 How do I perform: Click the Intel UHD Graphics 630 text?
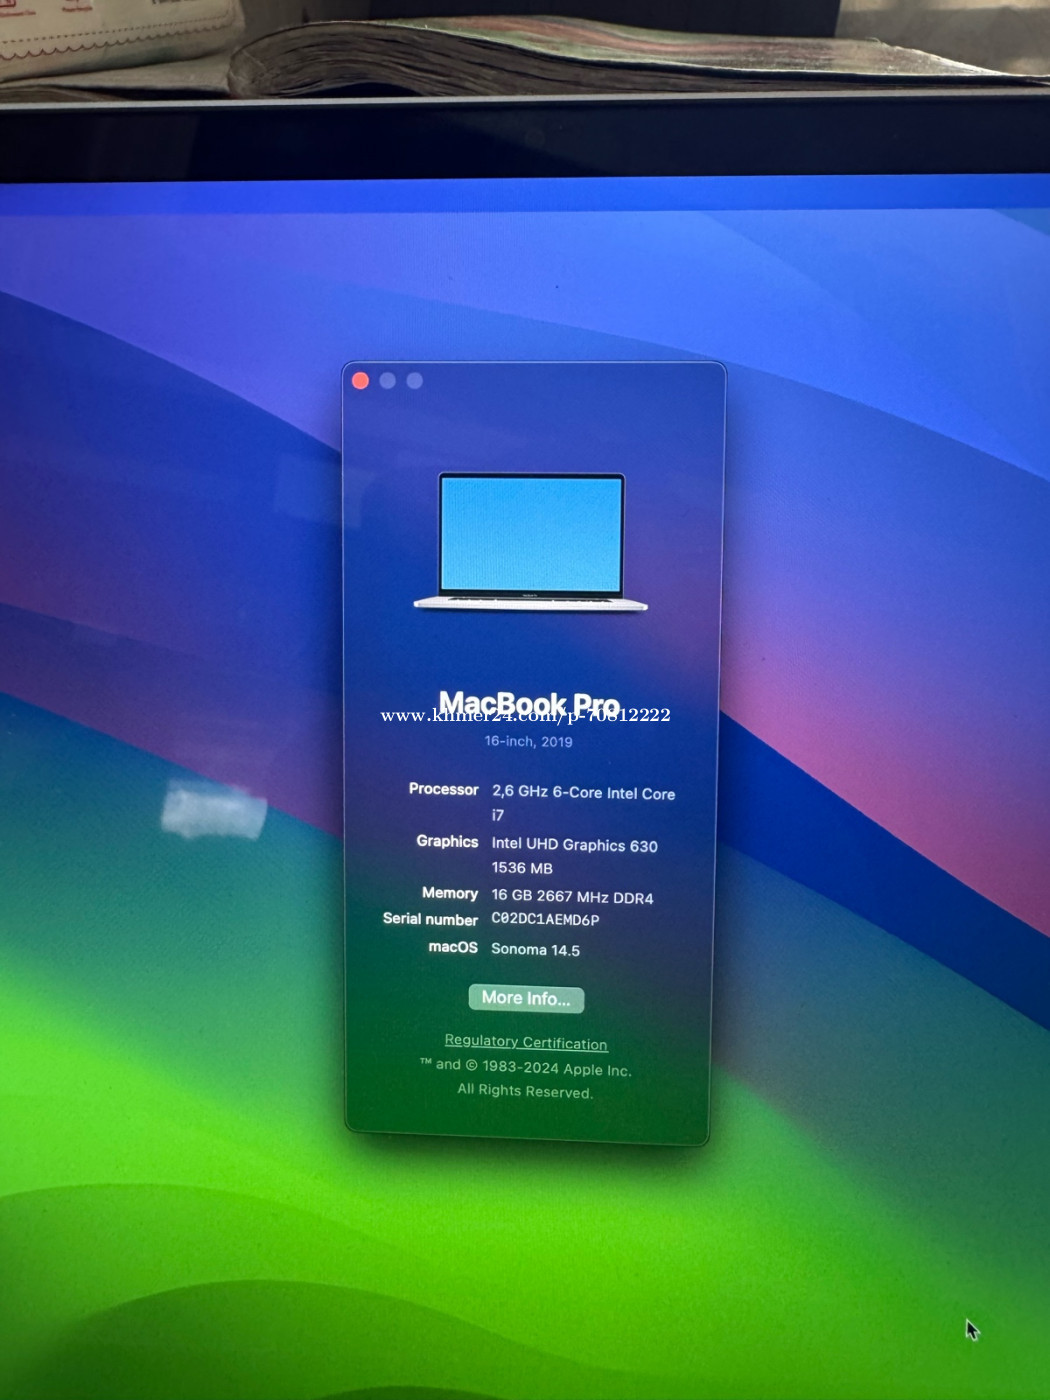[575, 845]
